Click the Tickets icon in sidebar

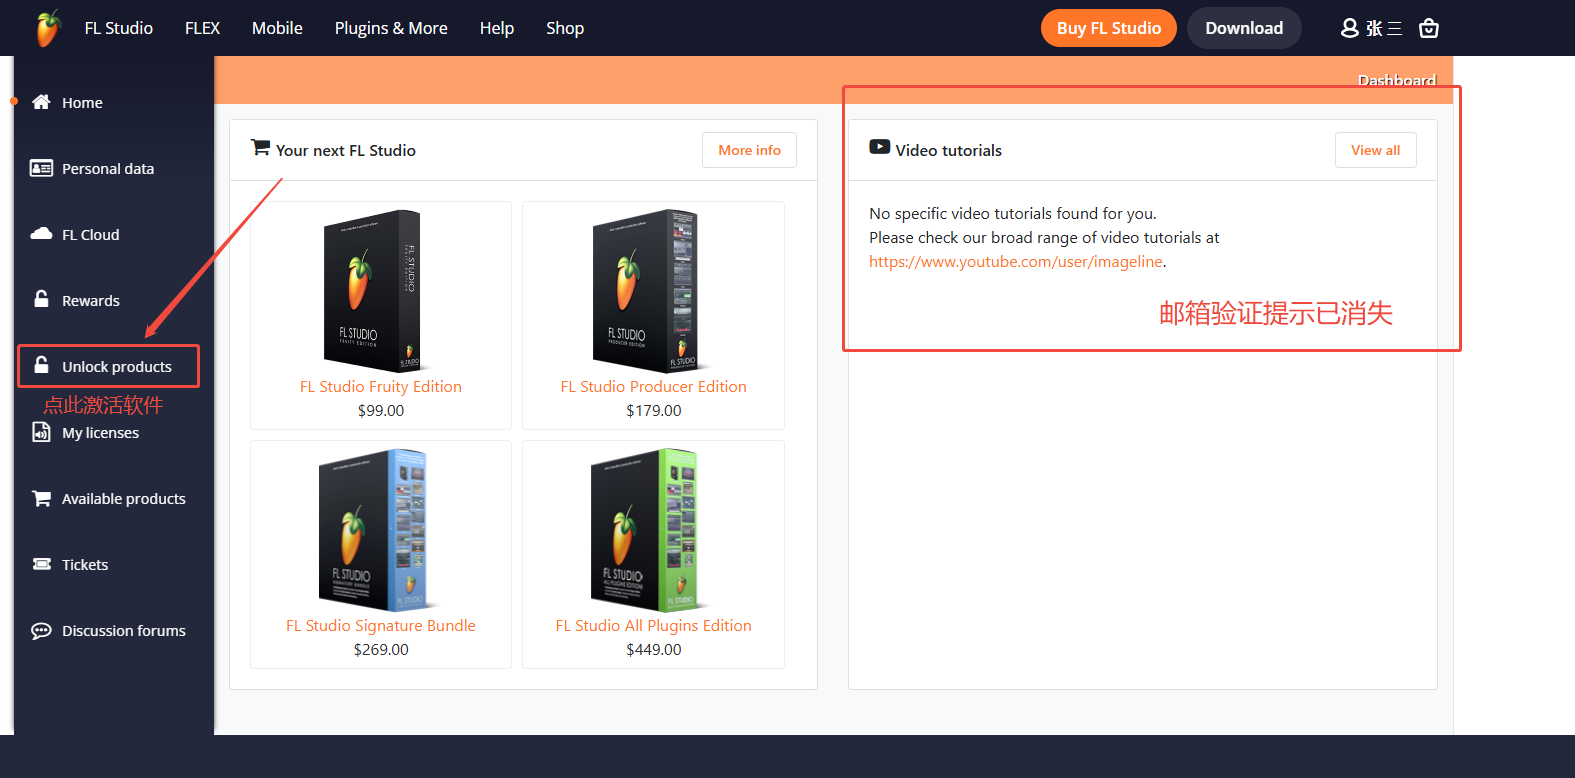(x=41, y=564)
